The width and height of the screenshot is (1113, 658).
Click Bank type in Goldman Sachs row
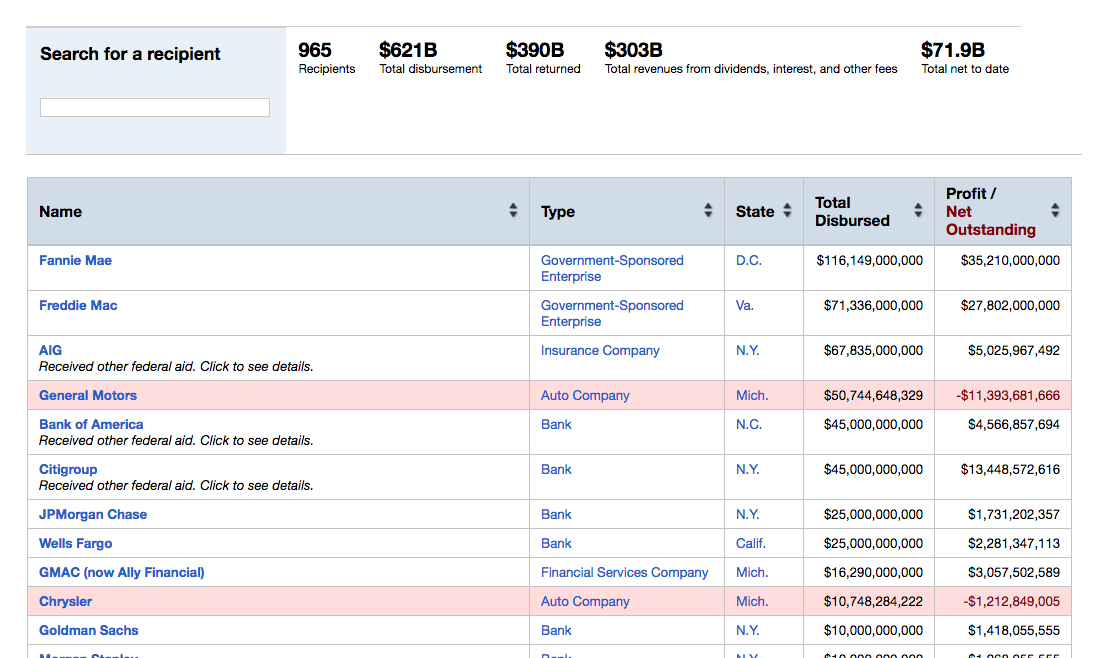coord(556,630)
